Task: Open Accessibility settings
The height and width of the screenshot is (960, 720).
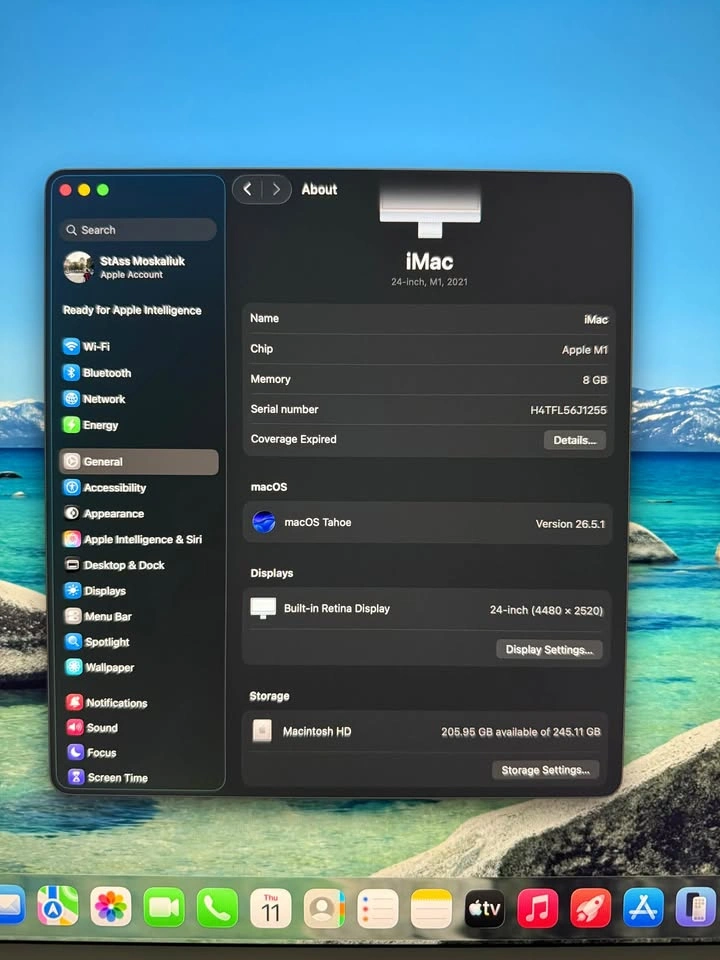Action: click(105, 488)
